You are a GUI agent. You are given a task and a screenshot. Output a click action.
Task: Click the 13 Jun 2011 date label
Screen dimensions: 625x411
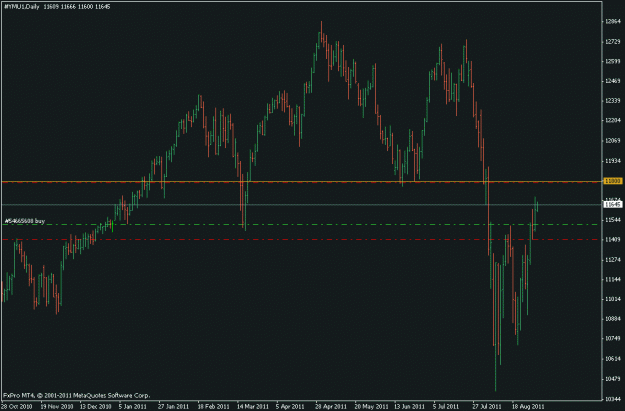409,407
